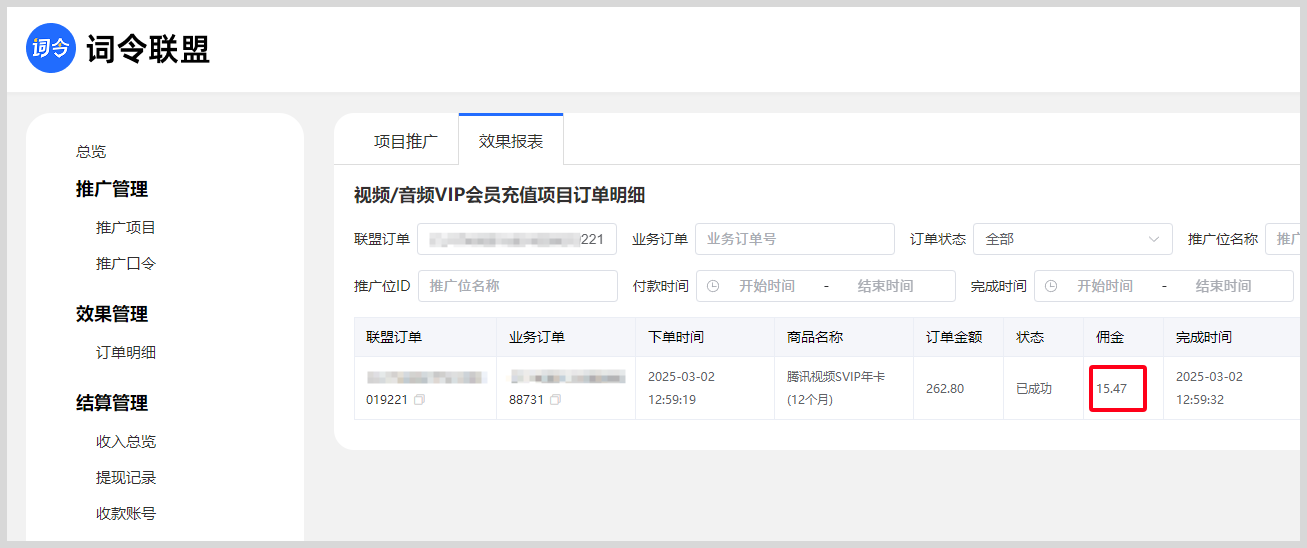Click the clock icon in 付款时间 field

[x=713, y=286]
